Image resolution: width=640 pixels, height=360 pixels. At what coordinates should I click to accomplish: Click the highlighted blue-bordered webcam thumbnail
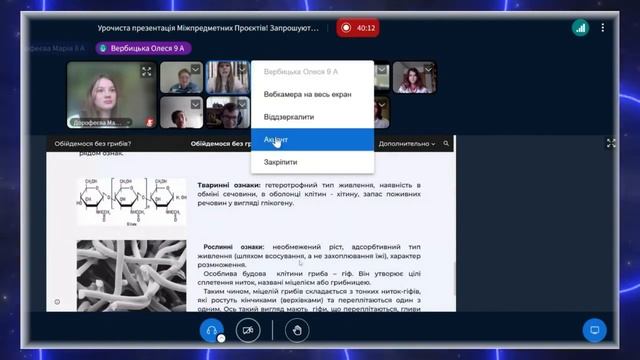(x=228, y=78)
